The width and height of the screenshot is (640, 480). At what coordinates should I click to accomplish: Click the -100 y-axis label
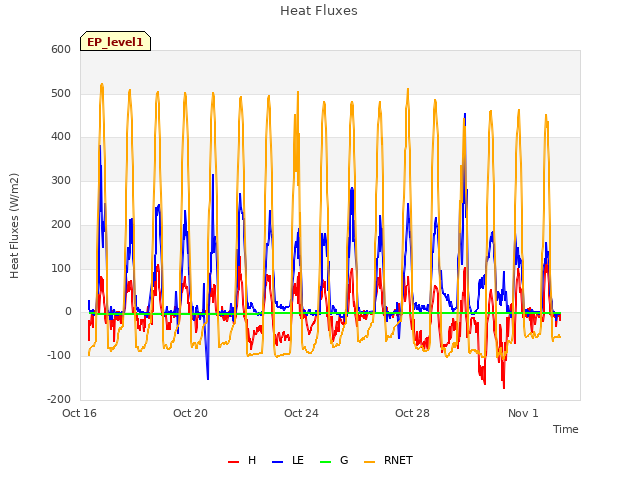[59, 355]
